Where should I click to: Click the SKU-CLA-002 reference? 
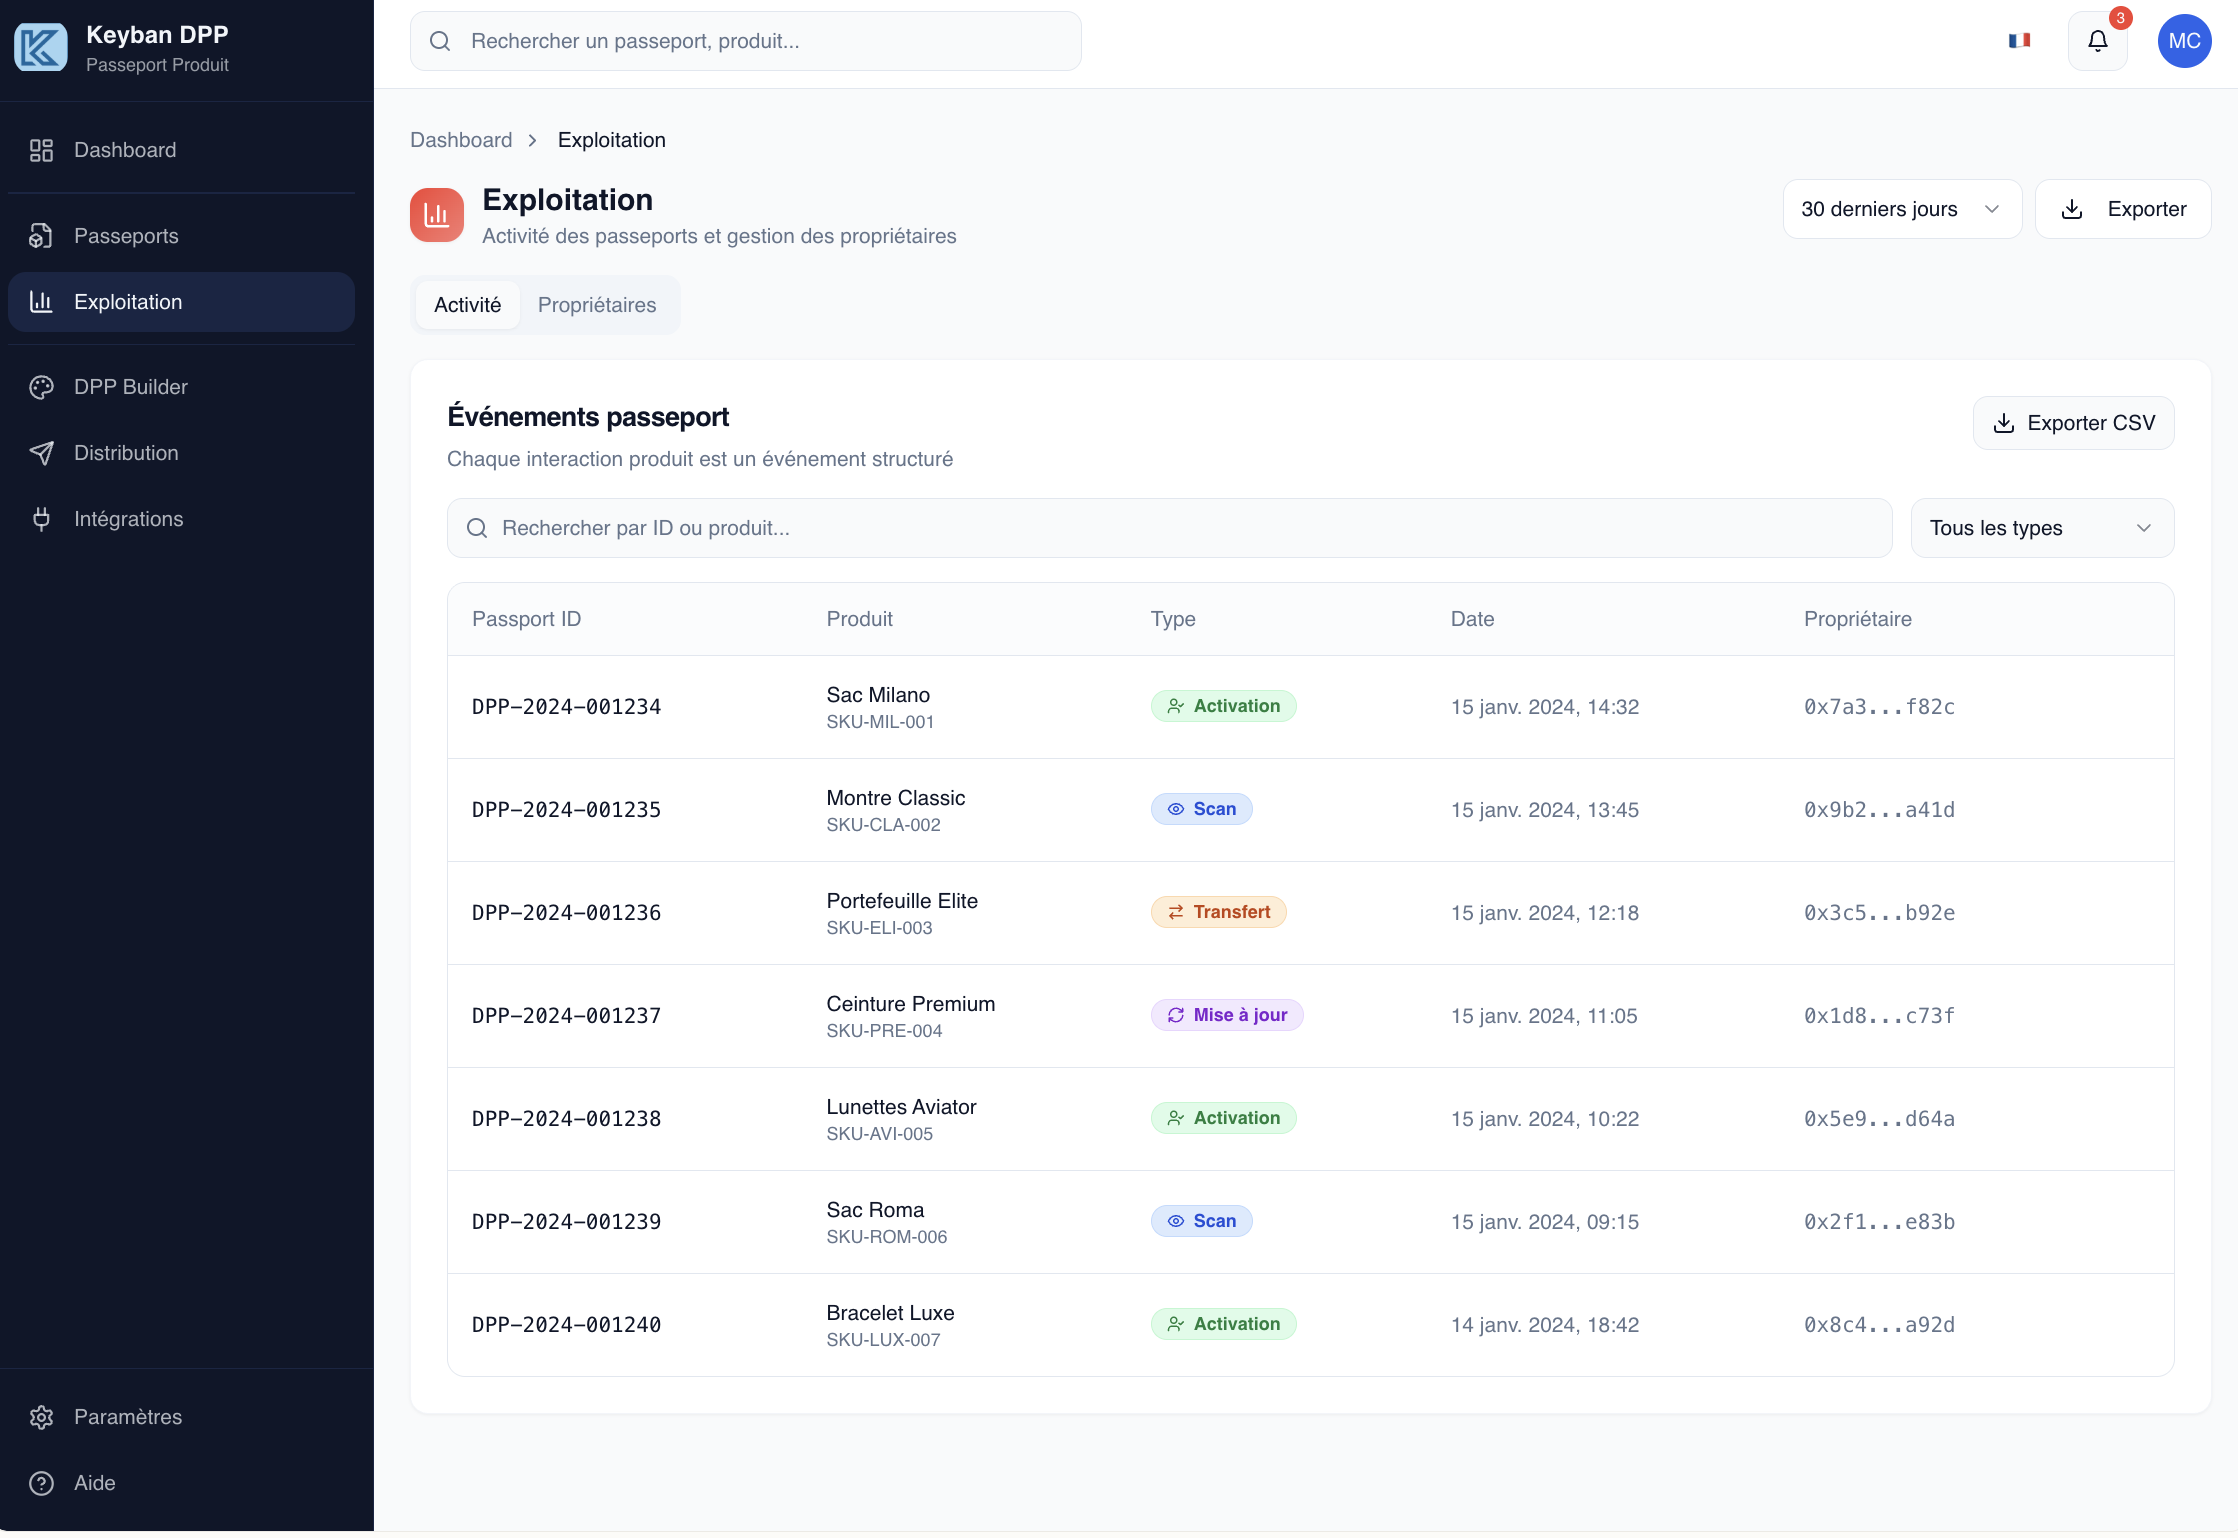click(883, 825)
